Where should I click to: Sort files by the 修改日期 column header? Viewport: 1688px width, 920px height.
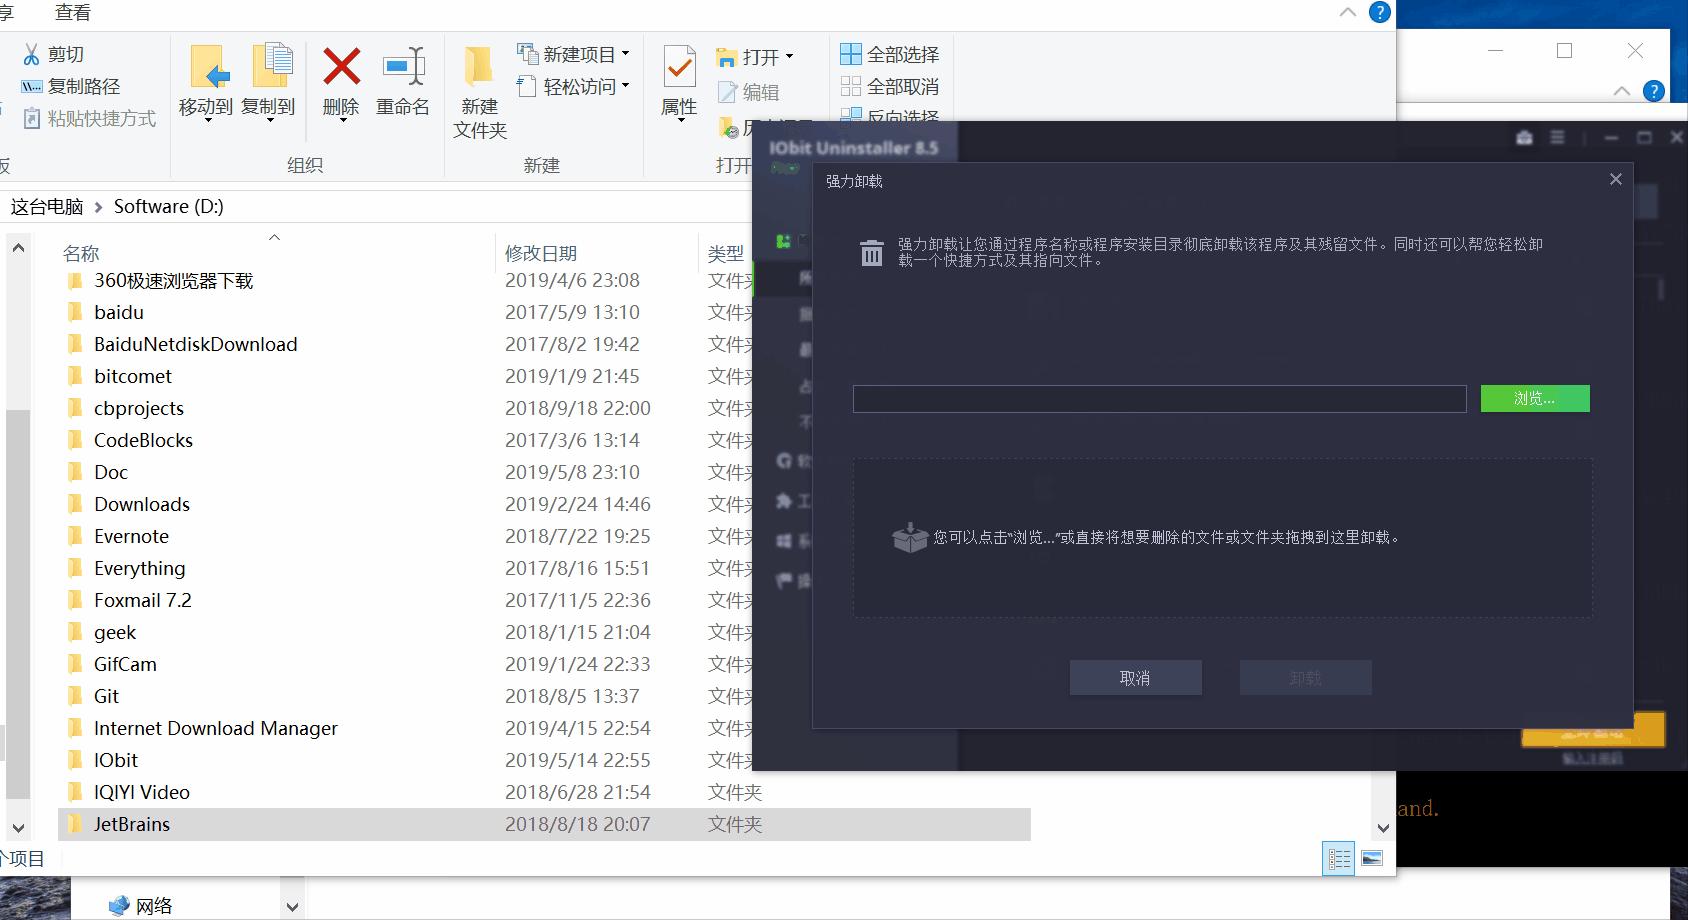(541, 253)
